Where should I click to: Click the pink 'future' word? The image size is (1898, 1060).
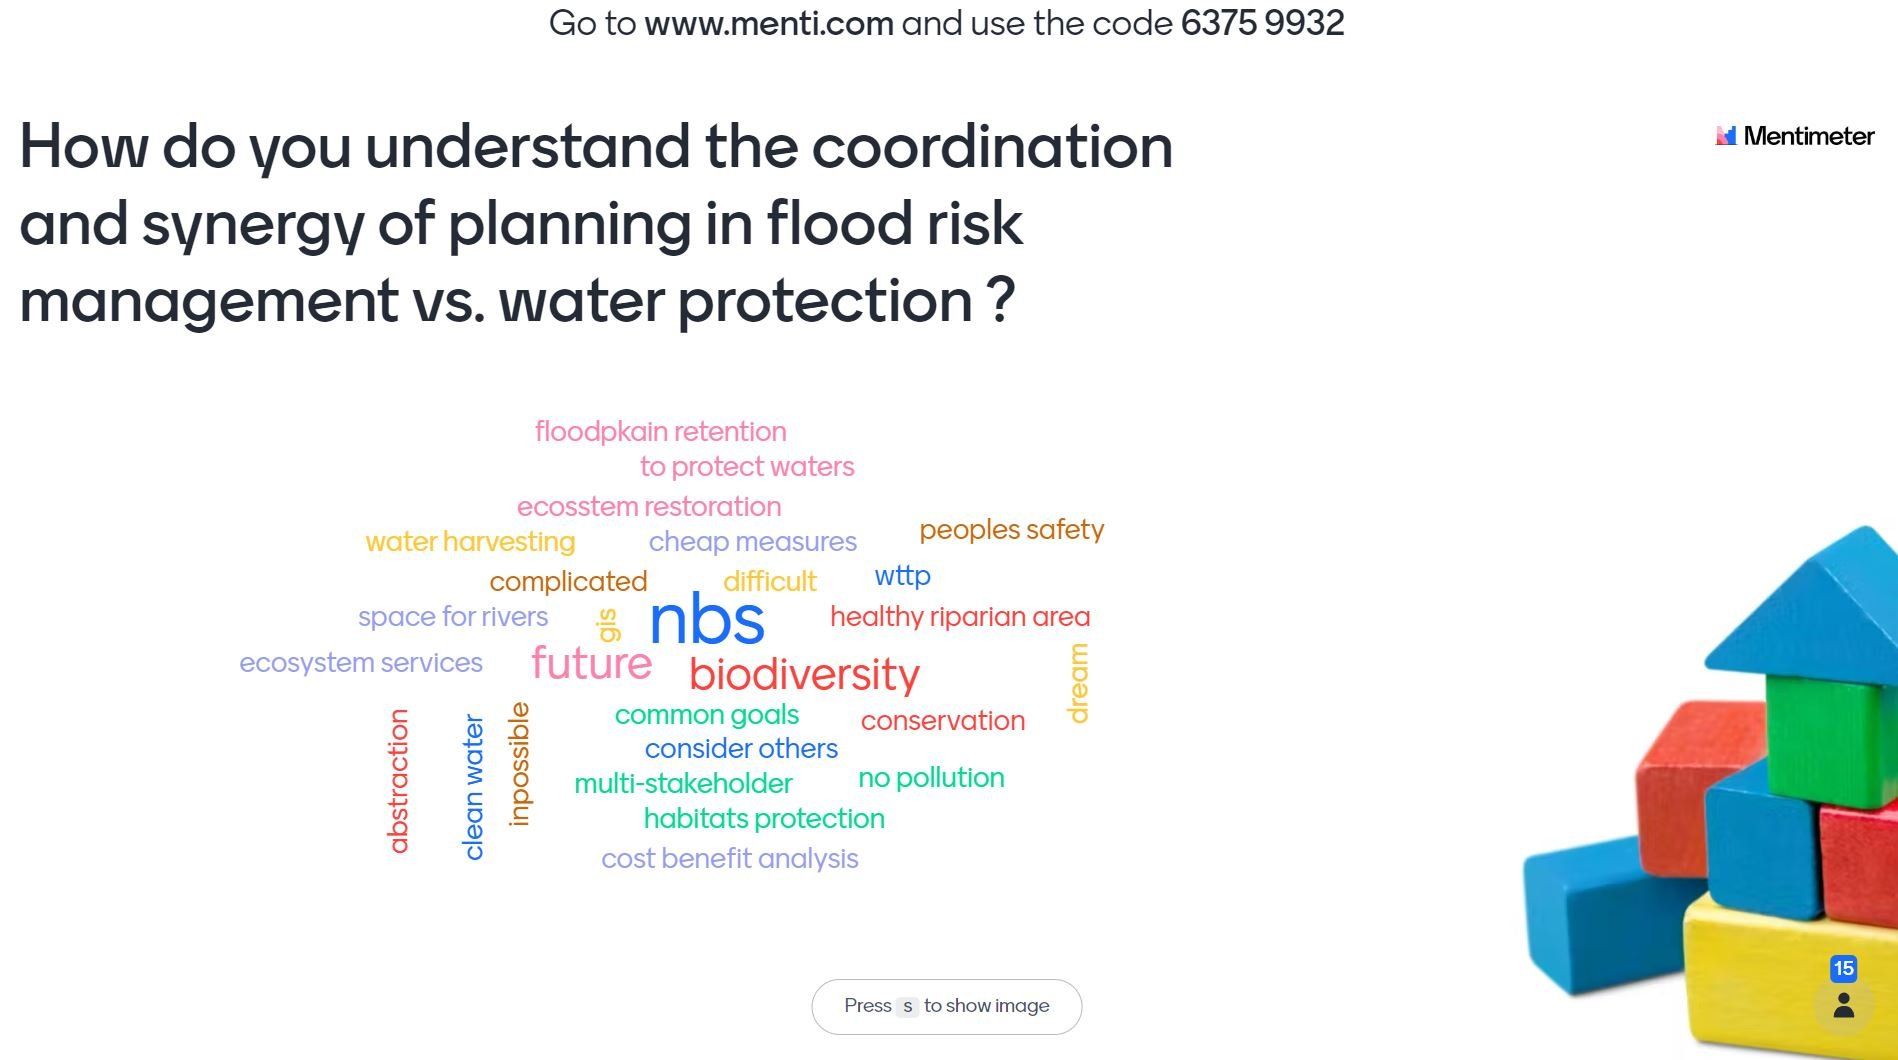coord(591,663)
